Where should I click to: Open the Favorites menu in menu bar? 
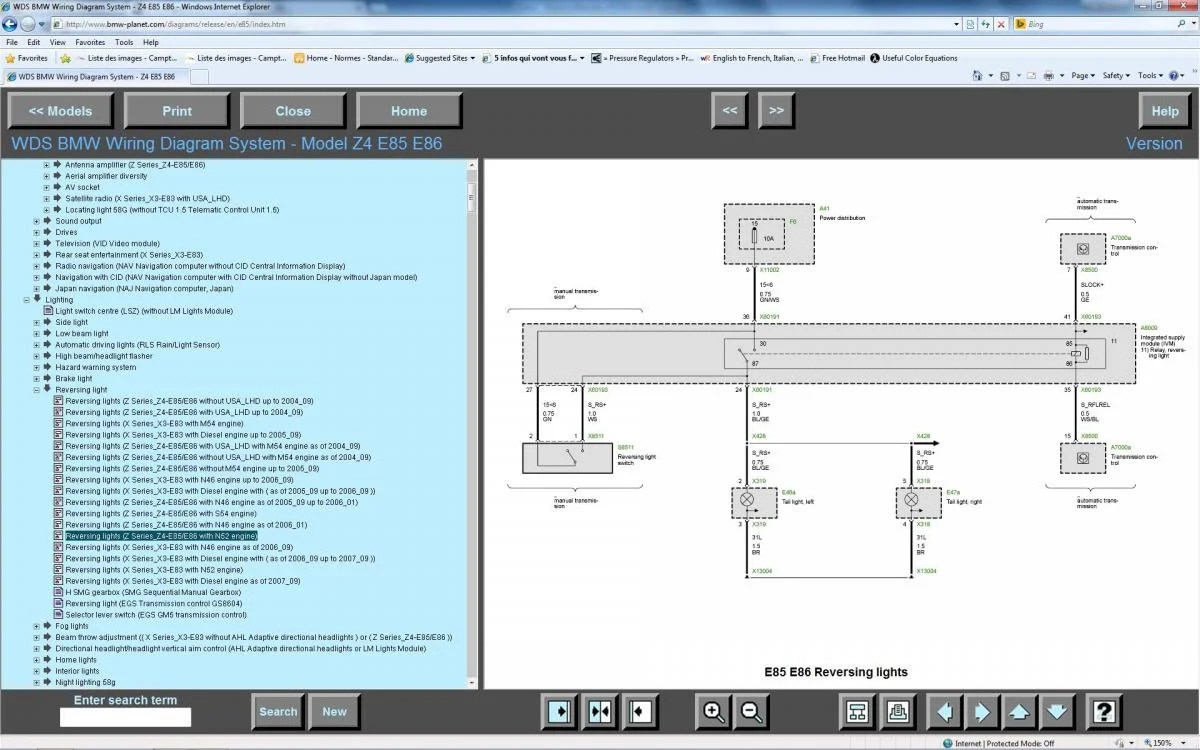[x=90, y=43]
